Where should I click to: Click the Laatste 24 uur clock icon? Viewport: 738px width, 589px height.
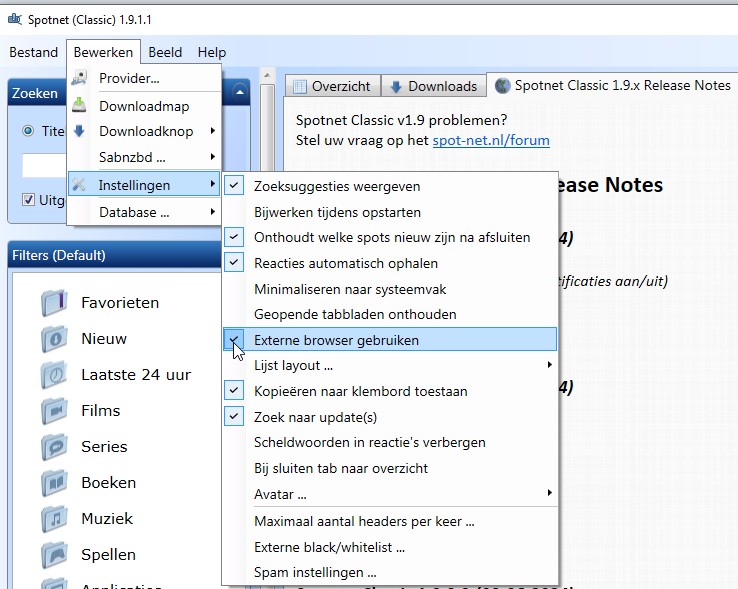54,375
